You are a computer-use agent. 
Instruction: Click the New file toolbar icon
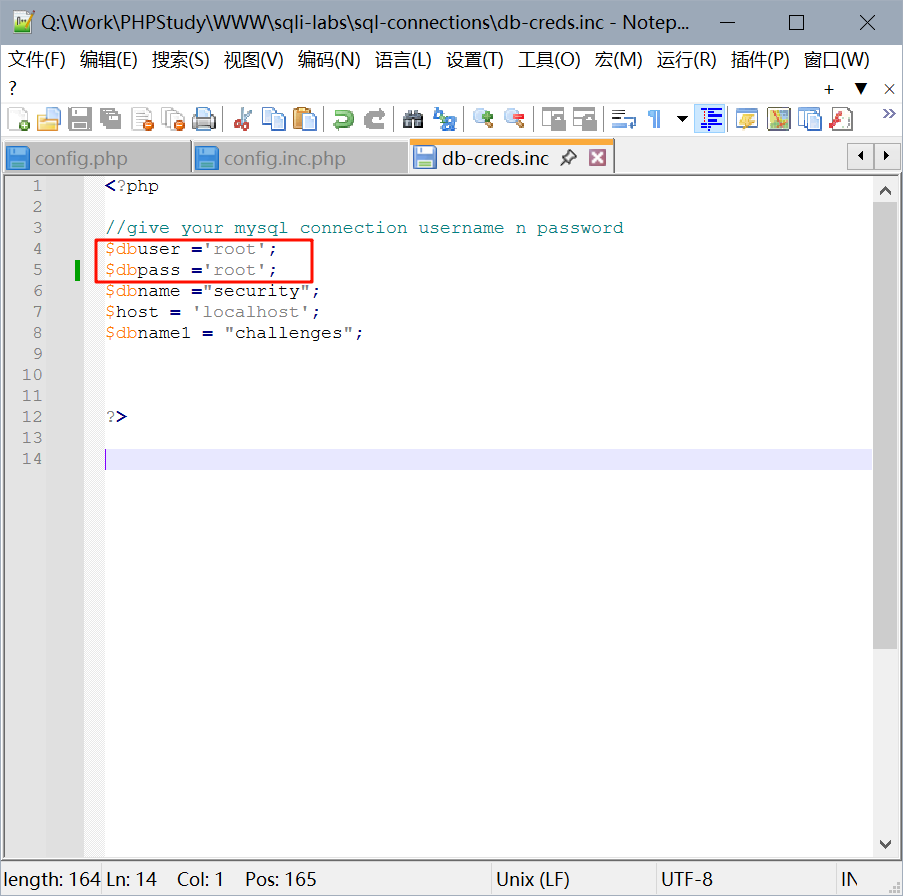[x=19, y=120]
